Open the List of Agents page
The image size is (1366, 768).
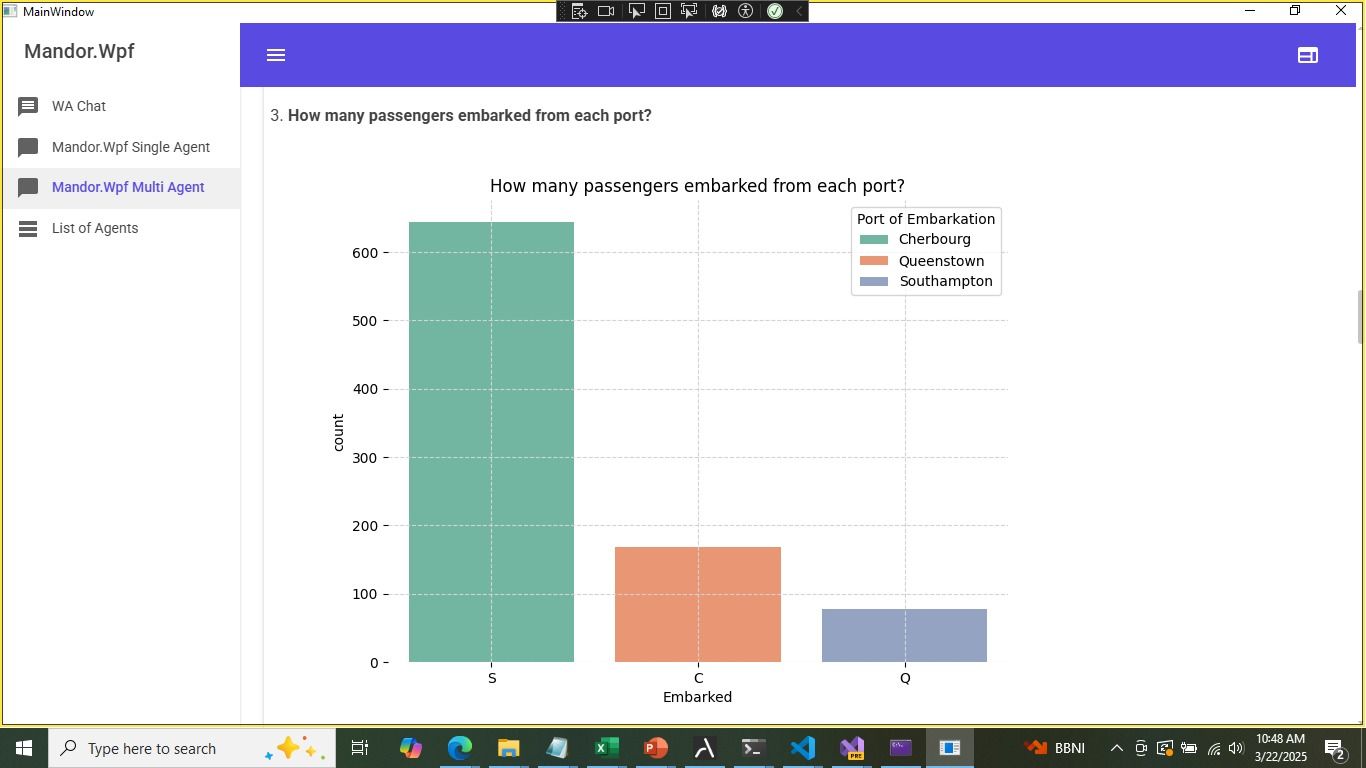pyautogui.click(x=95, y=228)
